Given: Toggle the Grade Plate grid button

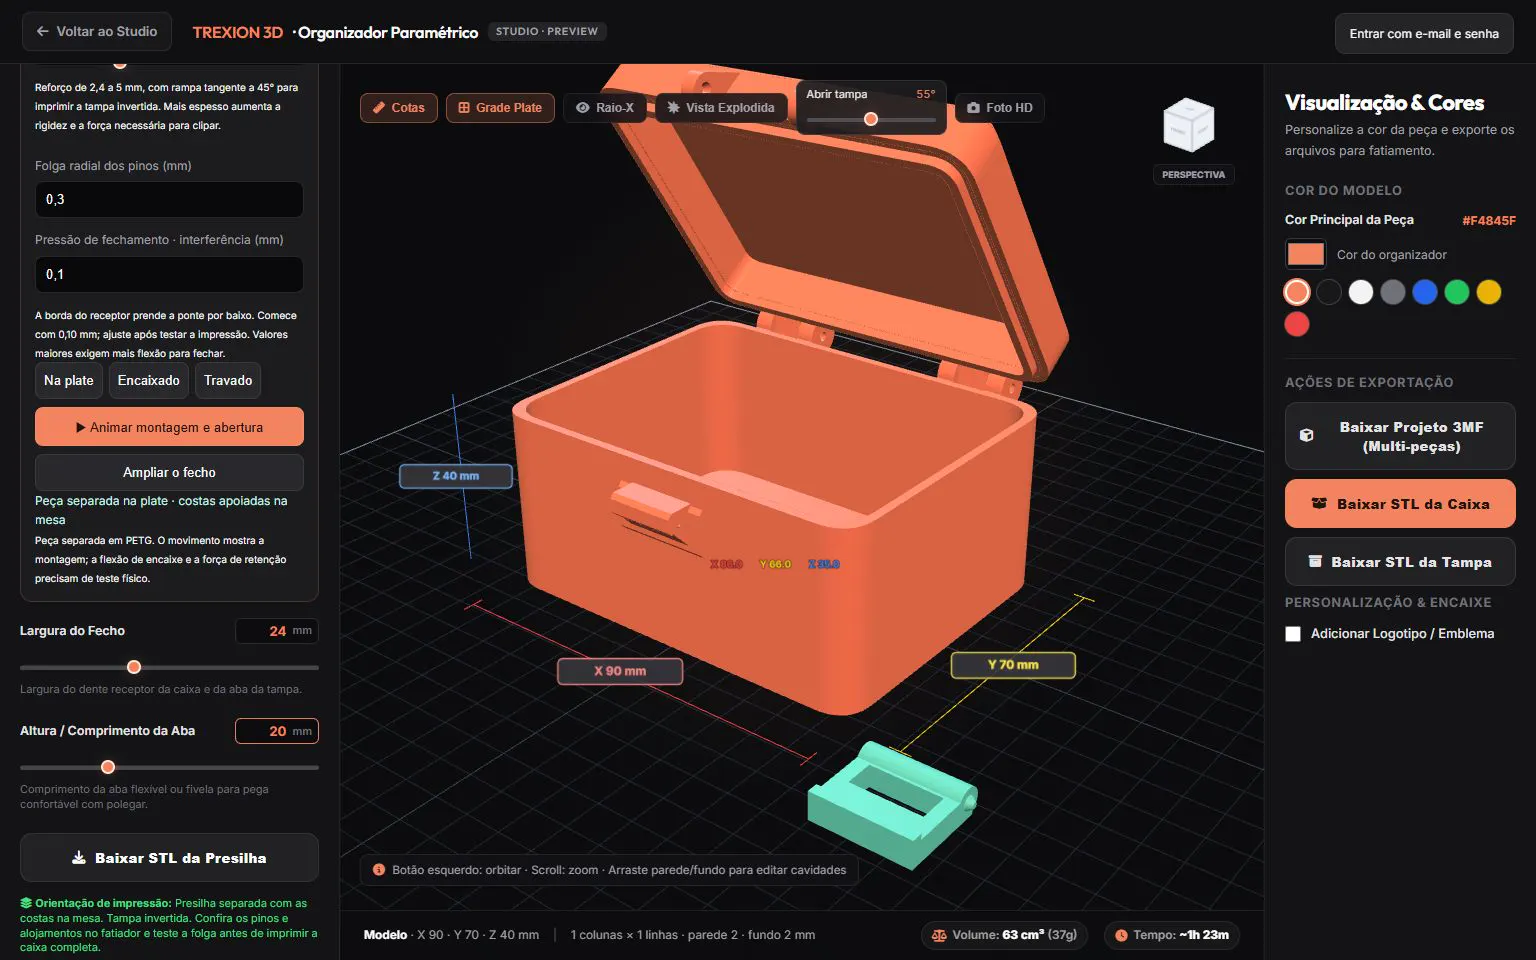Looking at the screenshot, I should (500, 107).
